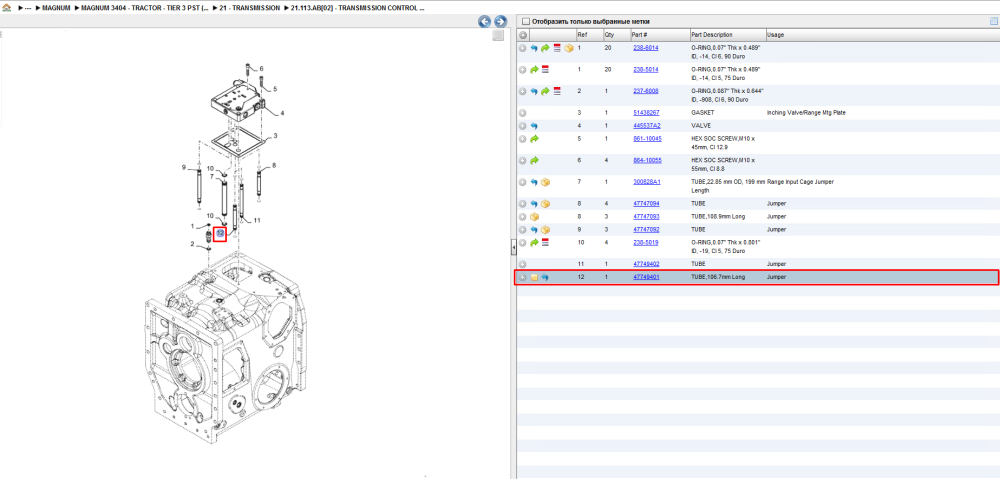Select callout 4 valve label in diagram
Image resolution: width=1000 pixels, height=479 pixels.
click(x=282, y=114)
